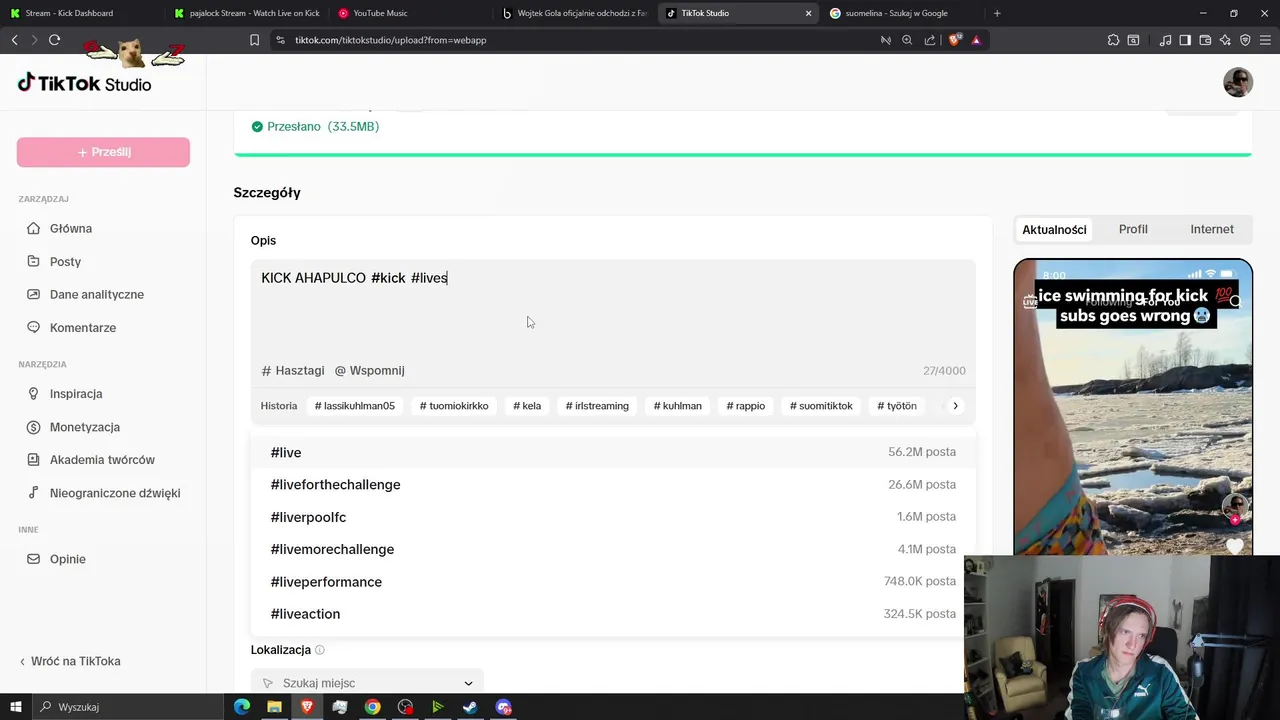
Task: Open Brave VPN shield icon
Action: 1245,40
